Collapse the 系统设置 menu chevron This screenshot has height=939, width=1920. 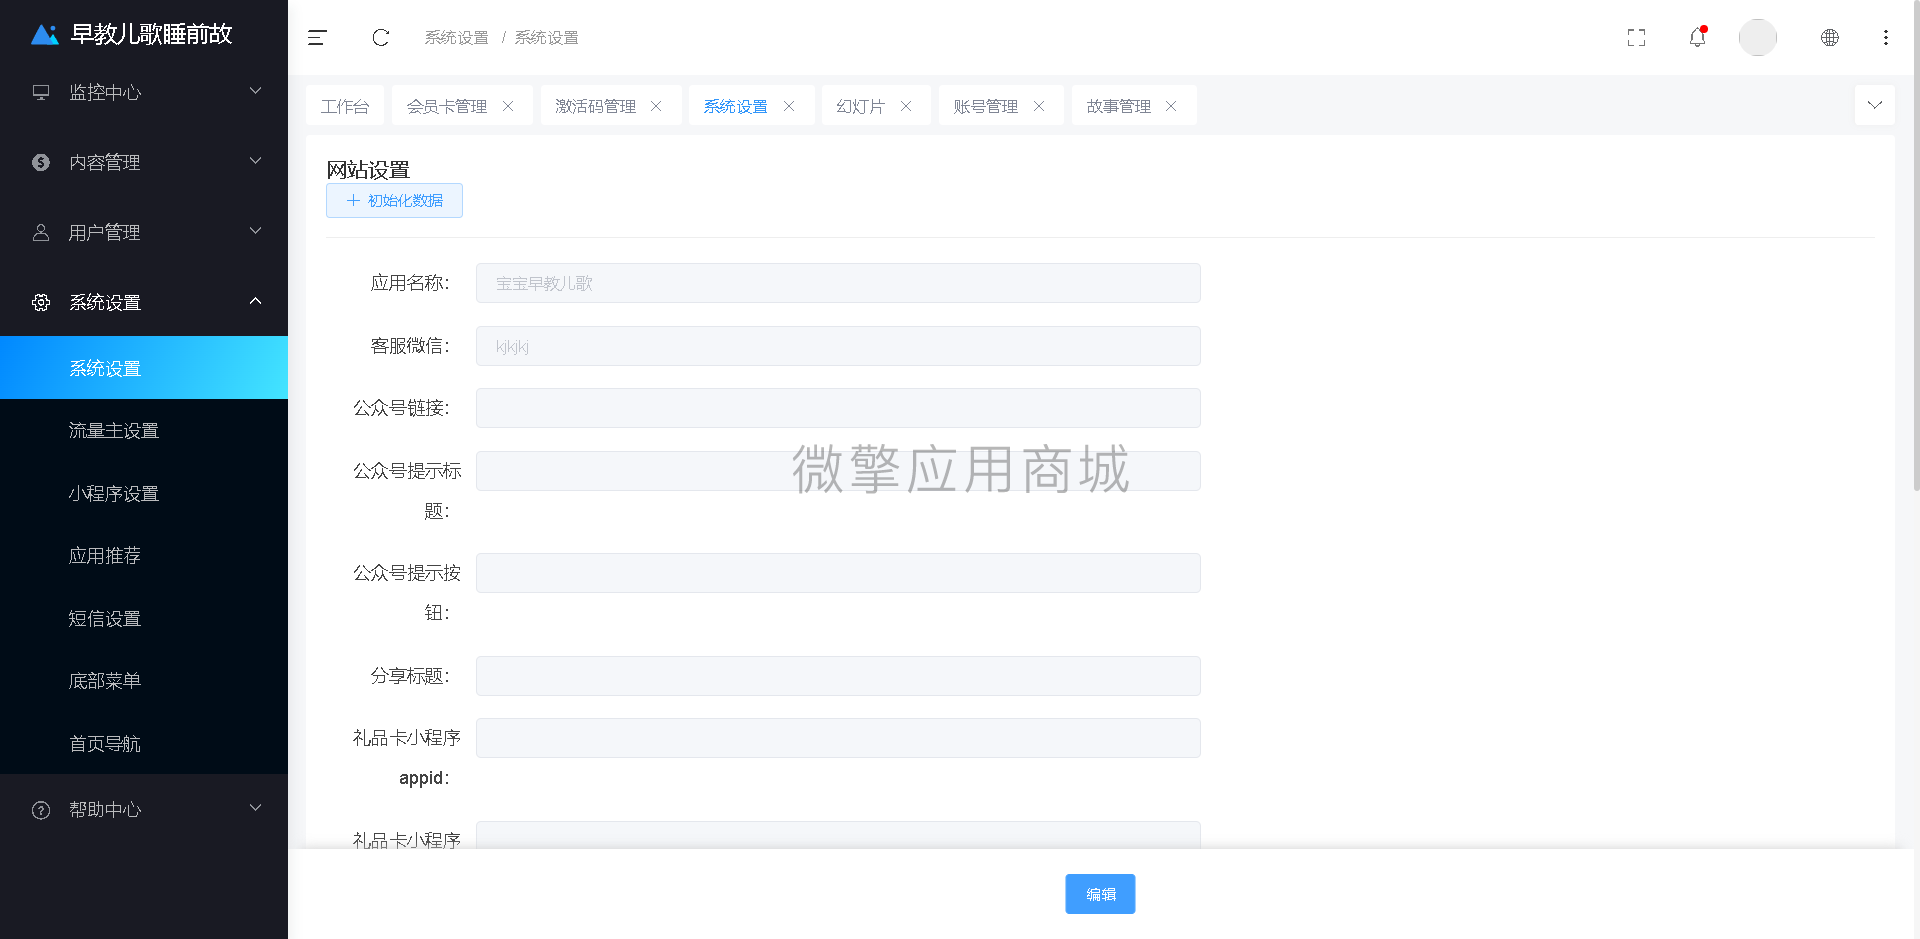[255, 301]
